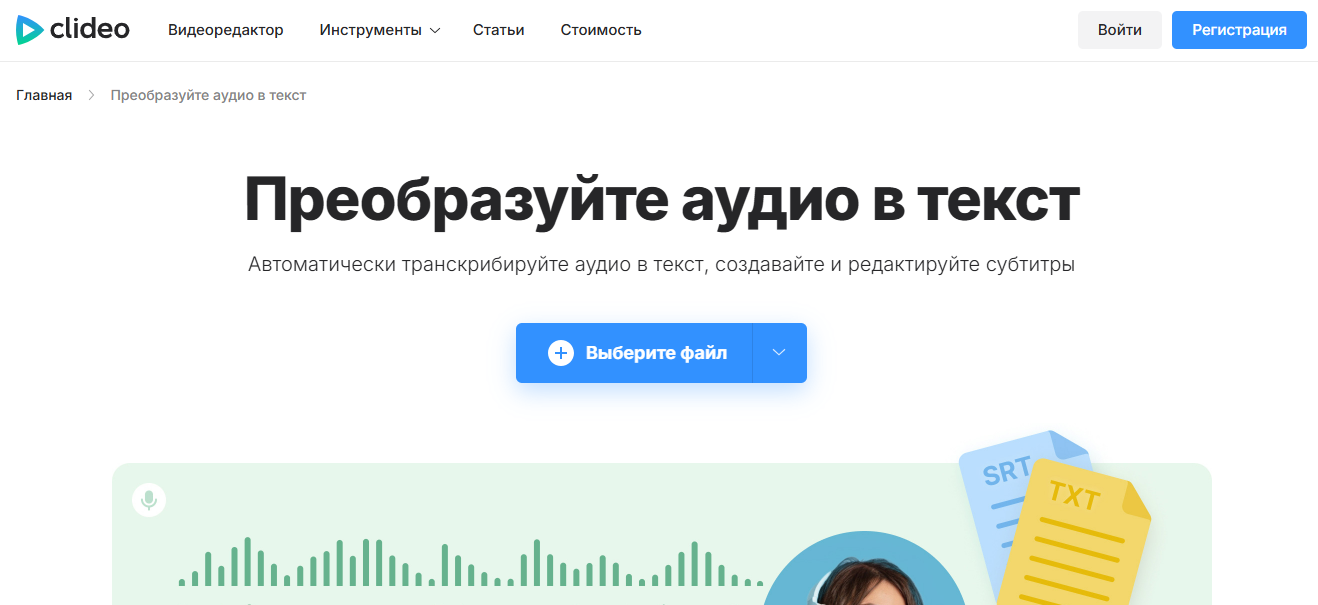Follow the Главная breadcrumb link
1318x605 pixels.
click(44, 95)
